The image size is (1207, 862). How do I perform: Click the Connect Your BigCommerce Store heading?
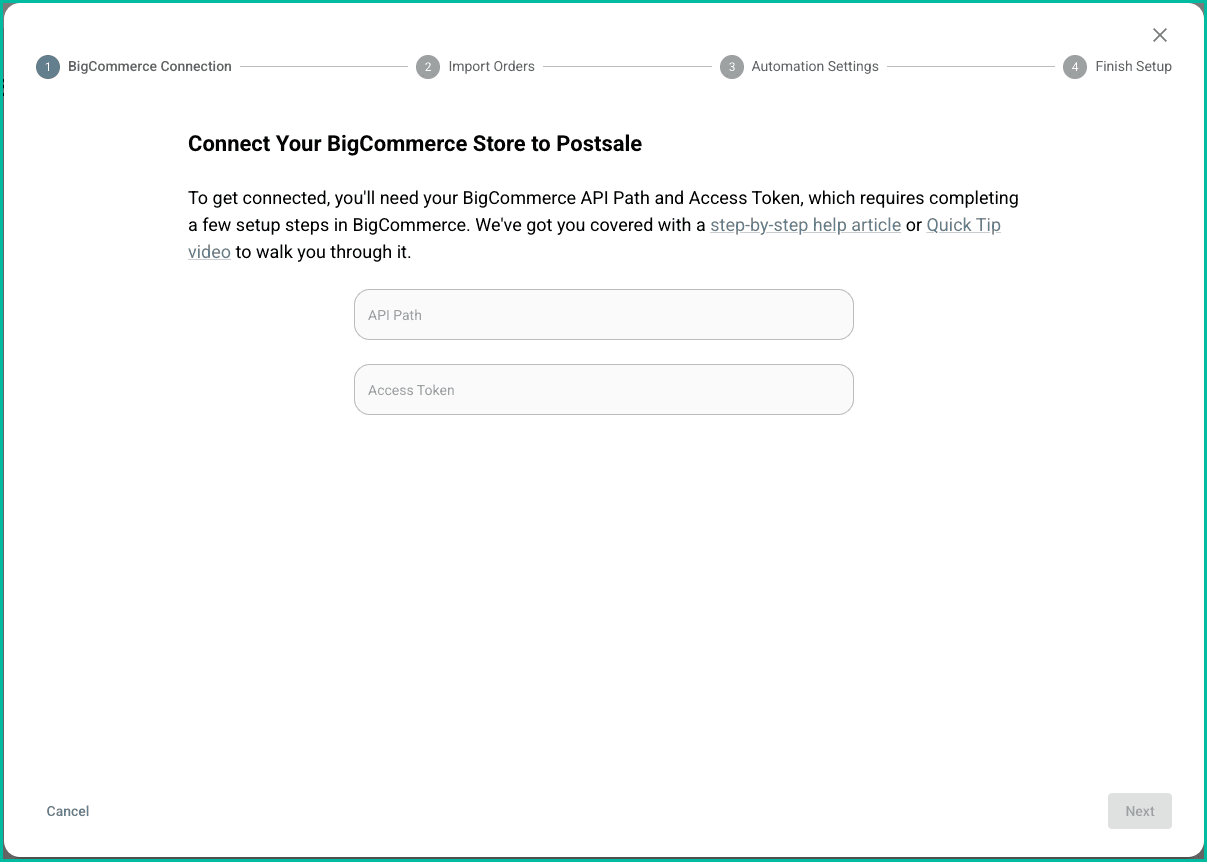pyautogui.click(x=414, y=143)
